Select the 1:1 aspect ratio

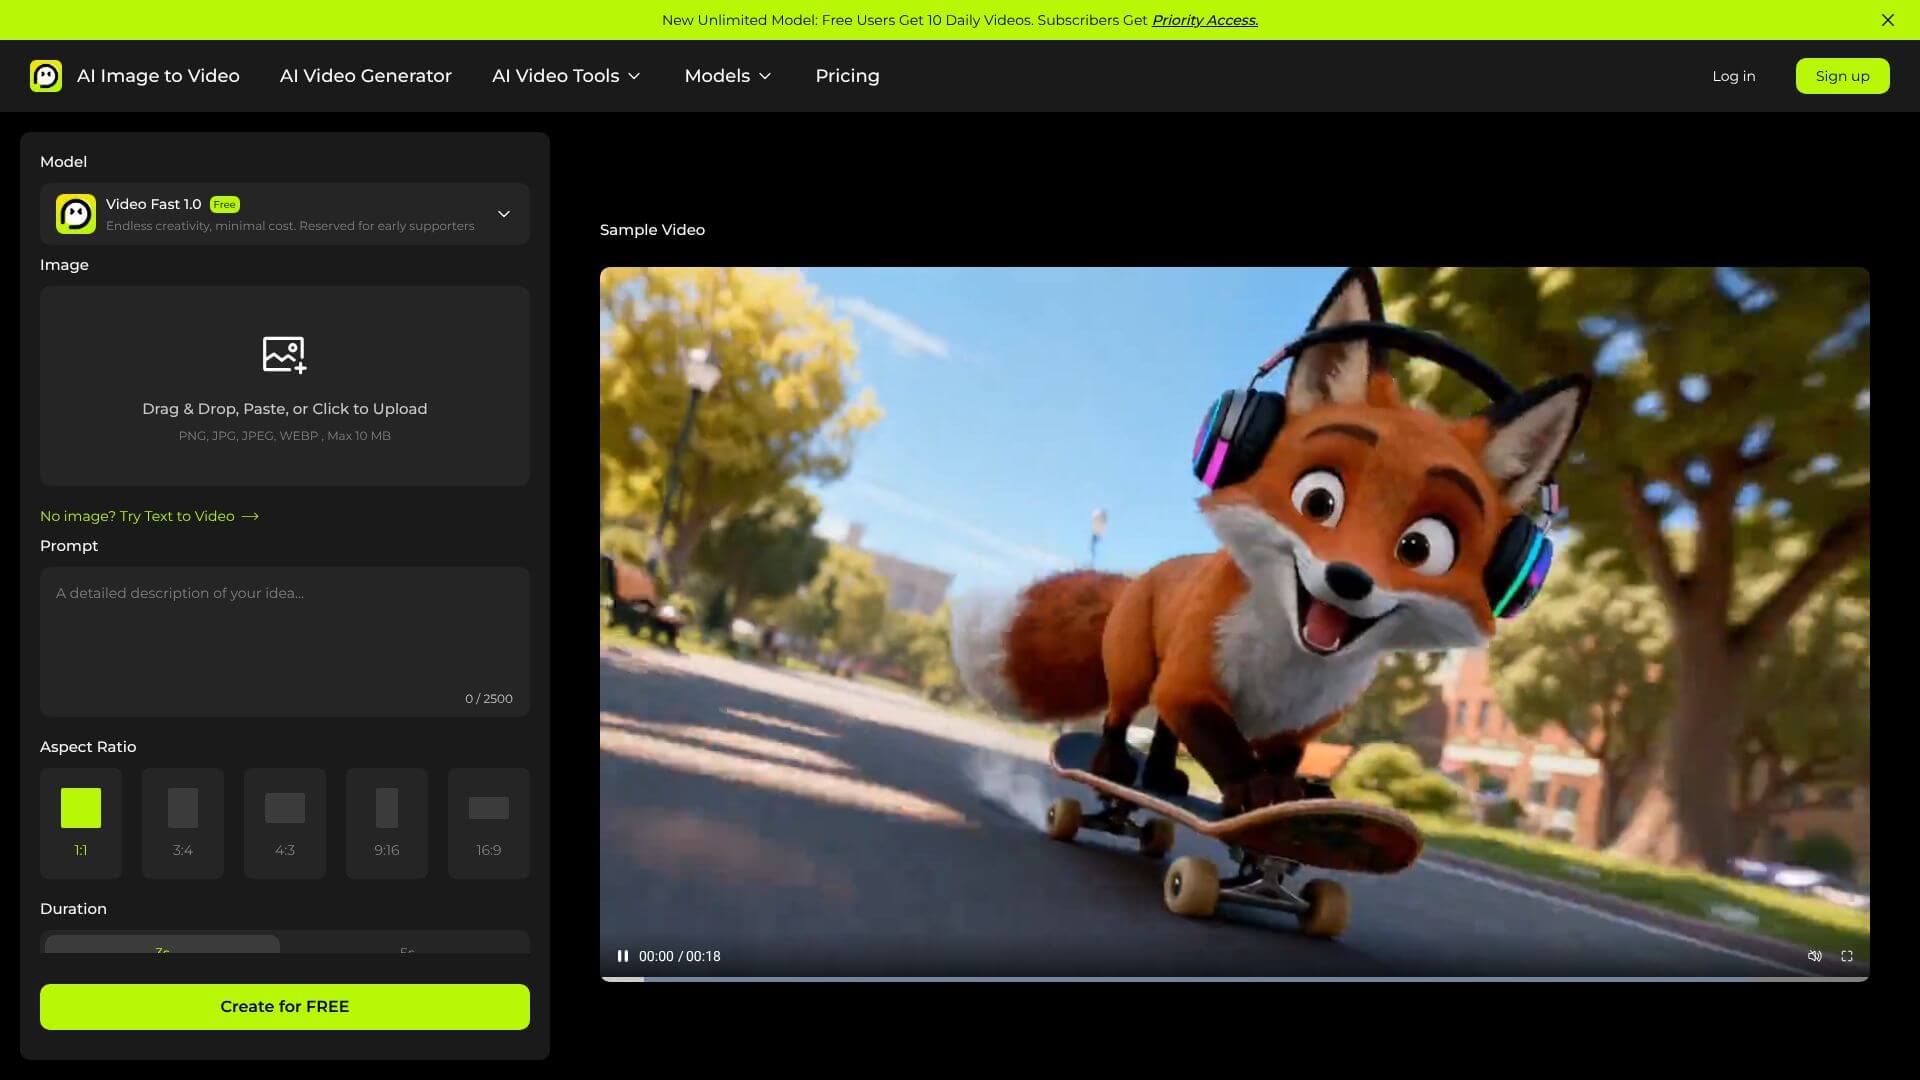coord(81,823)
